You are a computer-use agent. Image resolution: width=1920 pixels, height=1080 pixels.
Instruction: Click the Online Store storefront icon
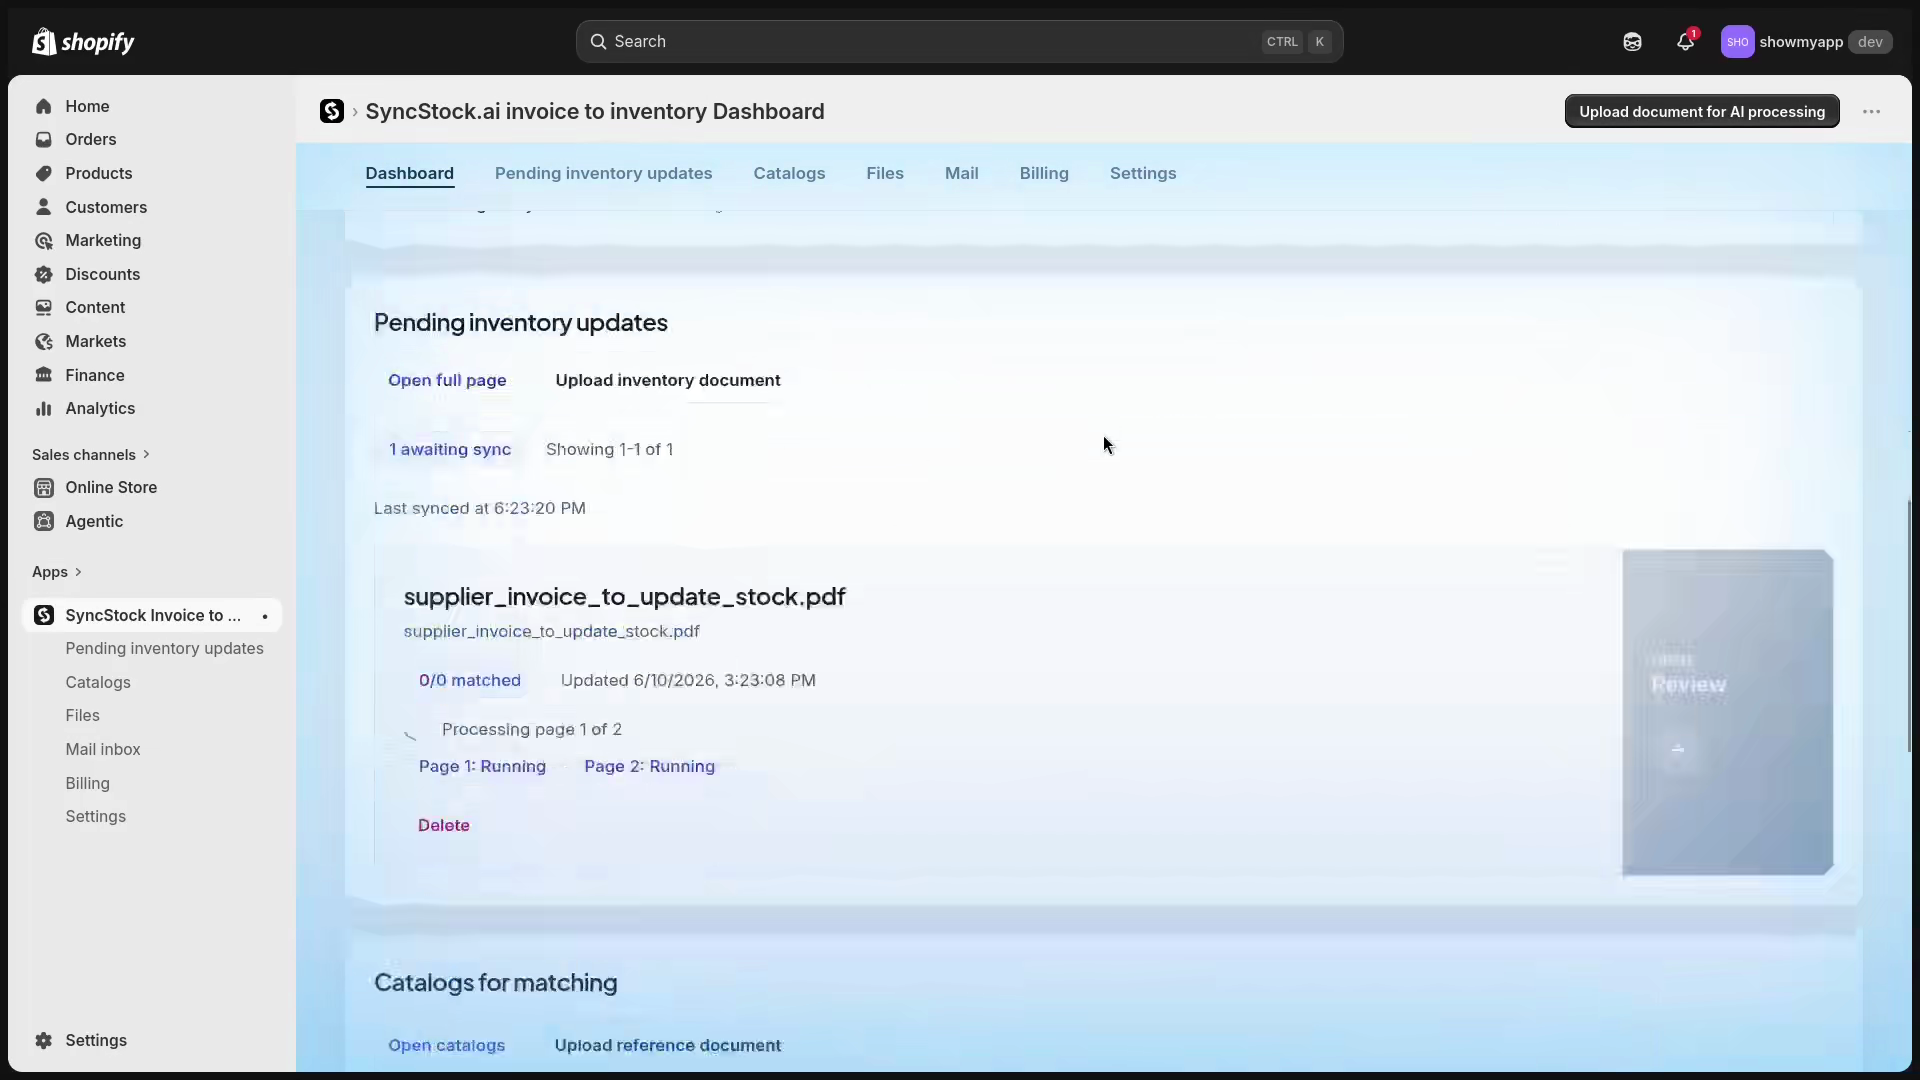[43, 487]
